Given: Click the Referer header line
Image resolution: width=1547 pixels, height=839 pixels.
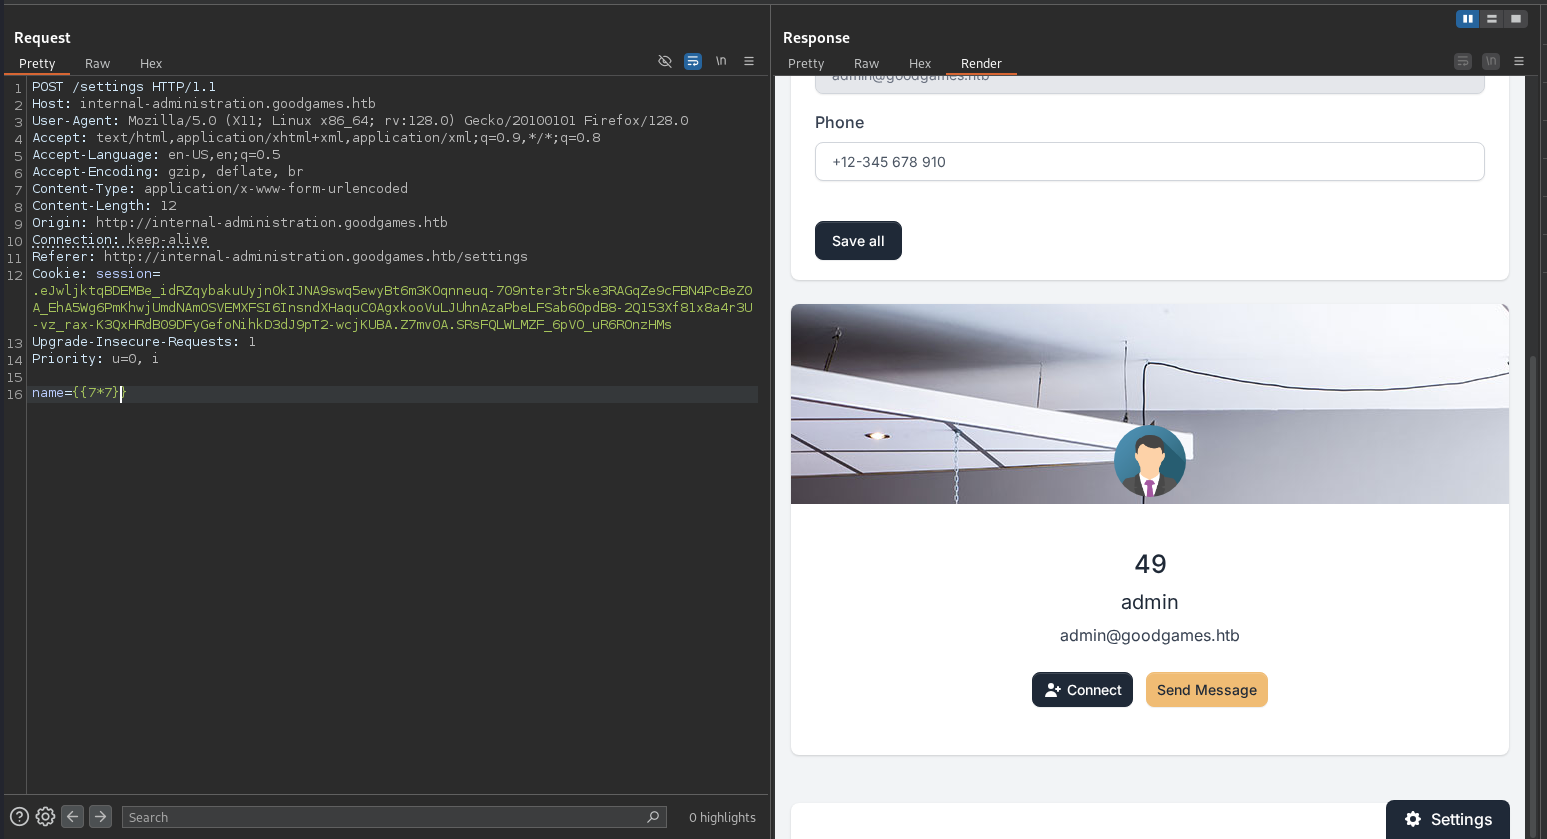Looking at the screenshot, I should pyautogui.click(x=280, y=257).
